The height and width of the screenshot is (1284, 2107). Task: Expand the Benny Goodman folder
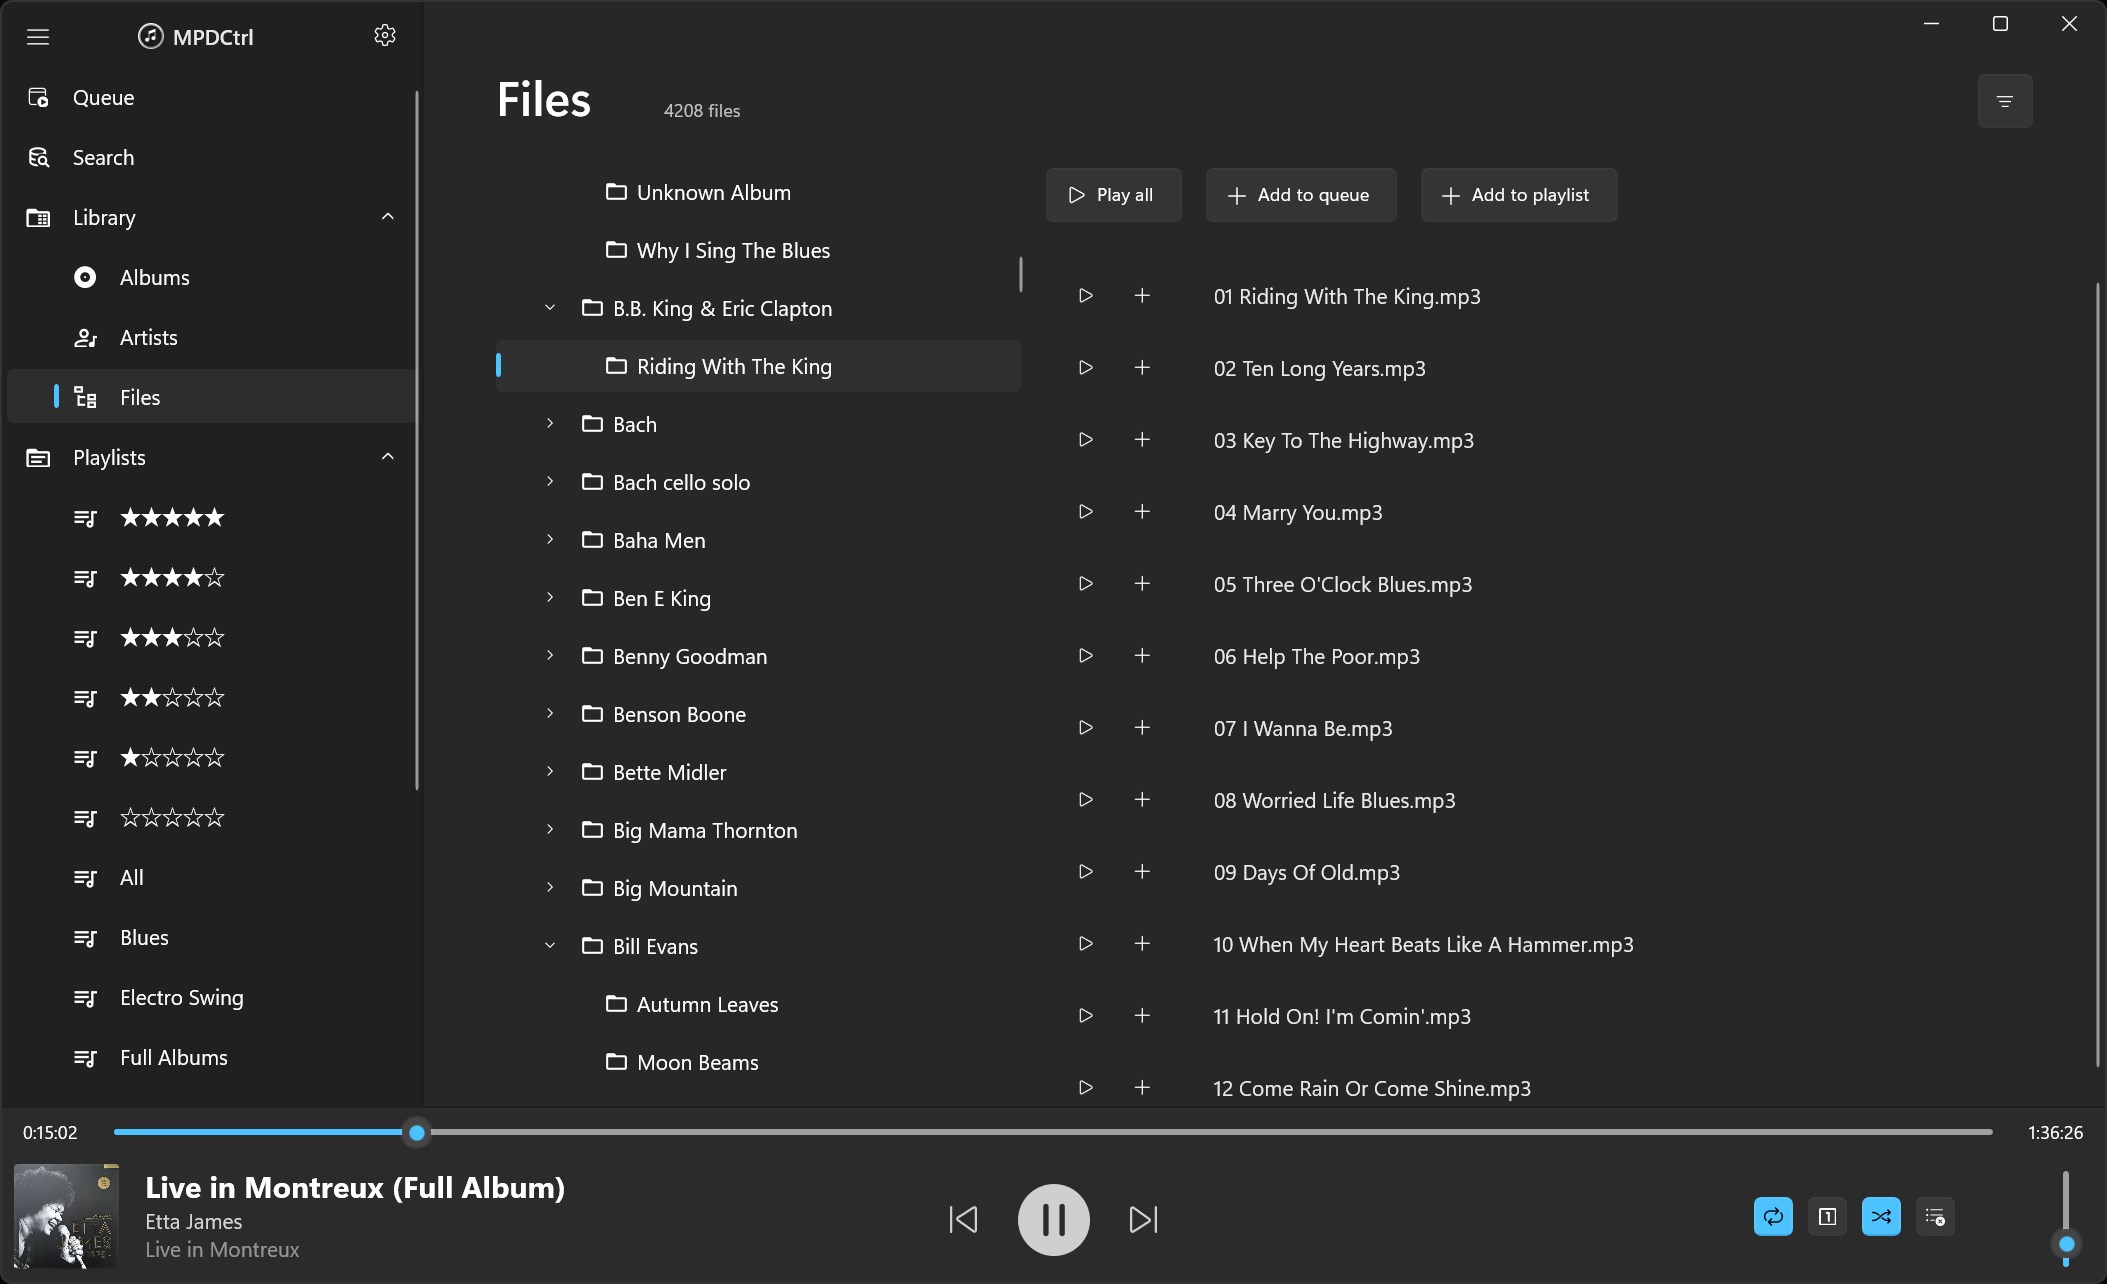(x=550, y=656)
